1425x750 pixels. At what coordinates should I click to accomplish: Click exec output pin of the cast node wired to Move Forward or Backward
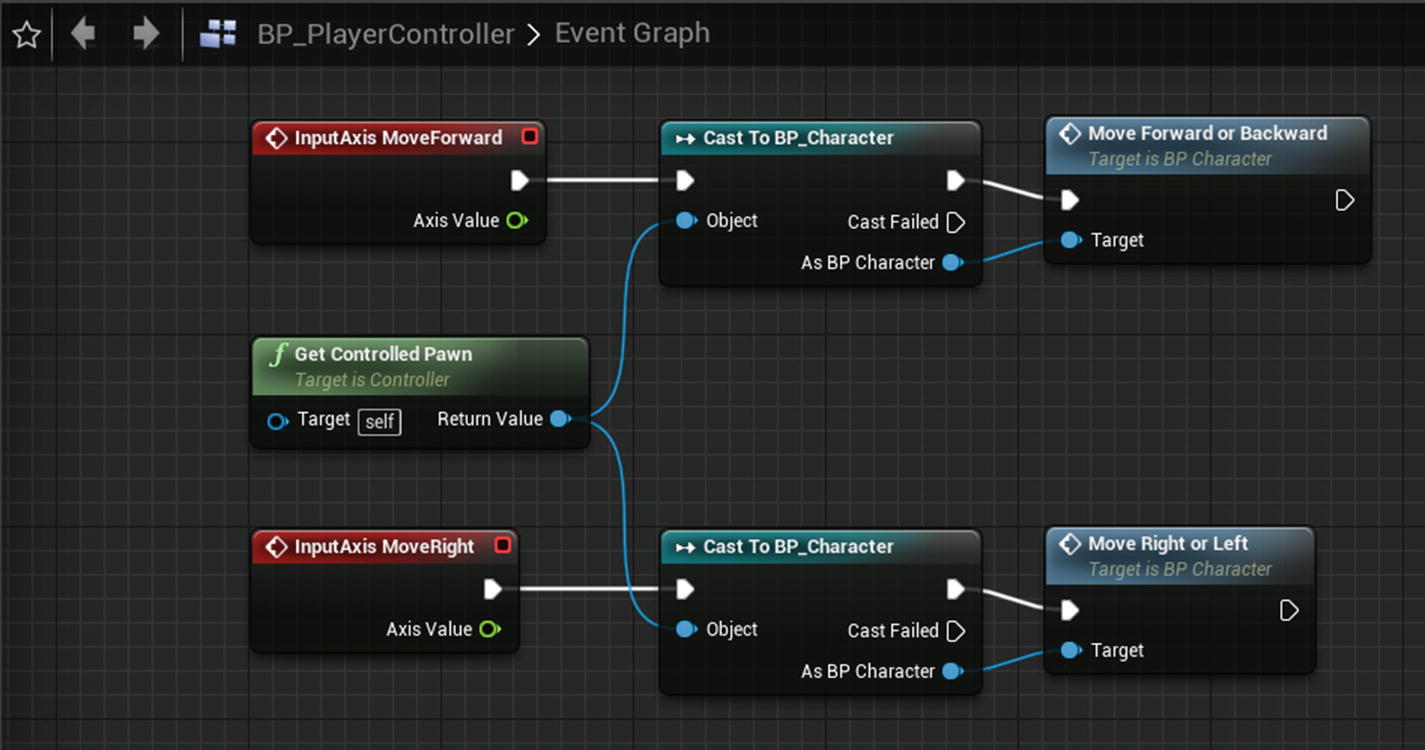click(956, 180)
